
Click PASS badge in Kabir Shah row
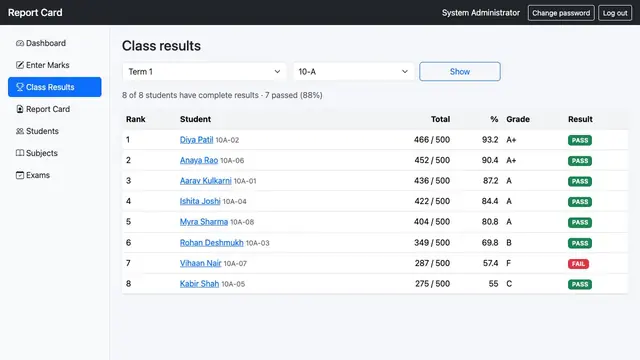point(580,284)
